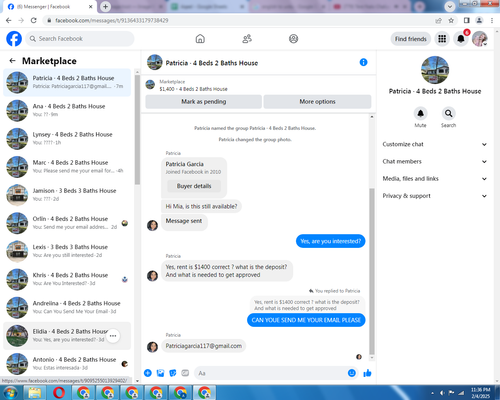Open the Groups icon in top navigation
The width and height of the screenshot is (500, 400).
click(x=293, y=39)
